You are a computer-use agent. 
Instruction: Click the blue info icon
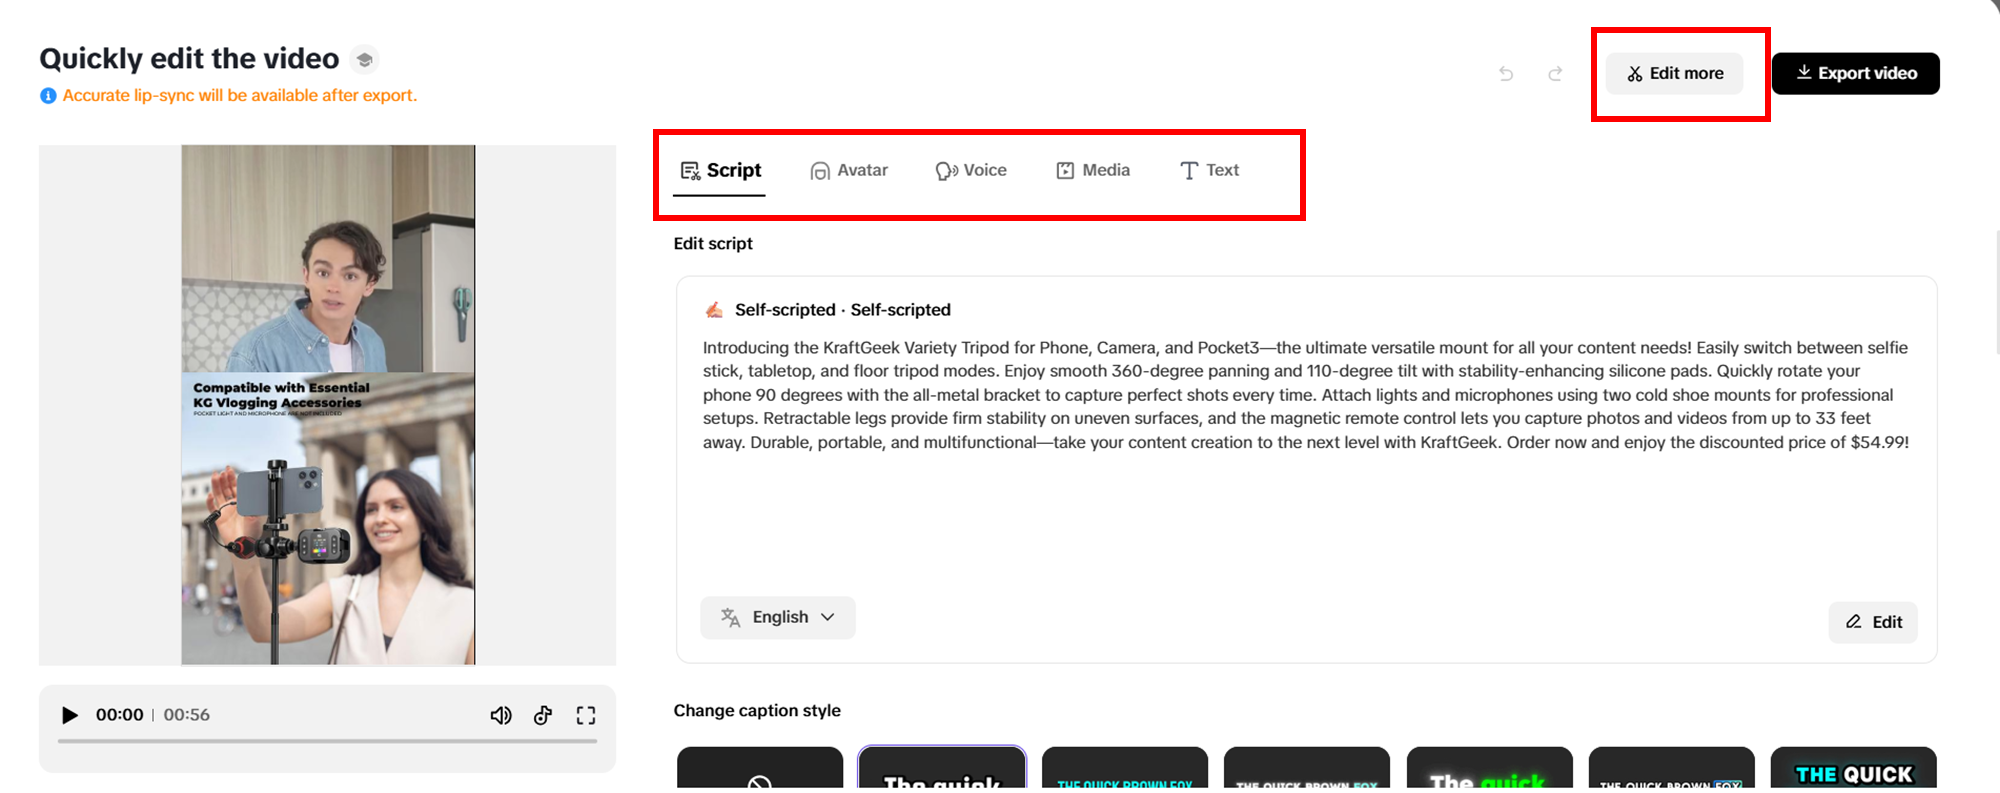coord(48,96)
